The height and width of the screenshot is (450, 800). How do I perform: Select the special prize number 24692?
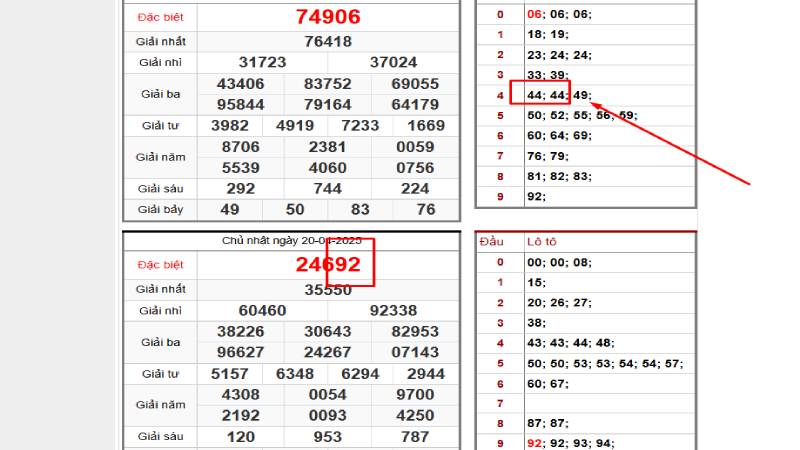328,265
